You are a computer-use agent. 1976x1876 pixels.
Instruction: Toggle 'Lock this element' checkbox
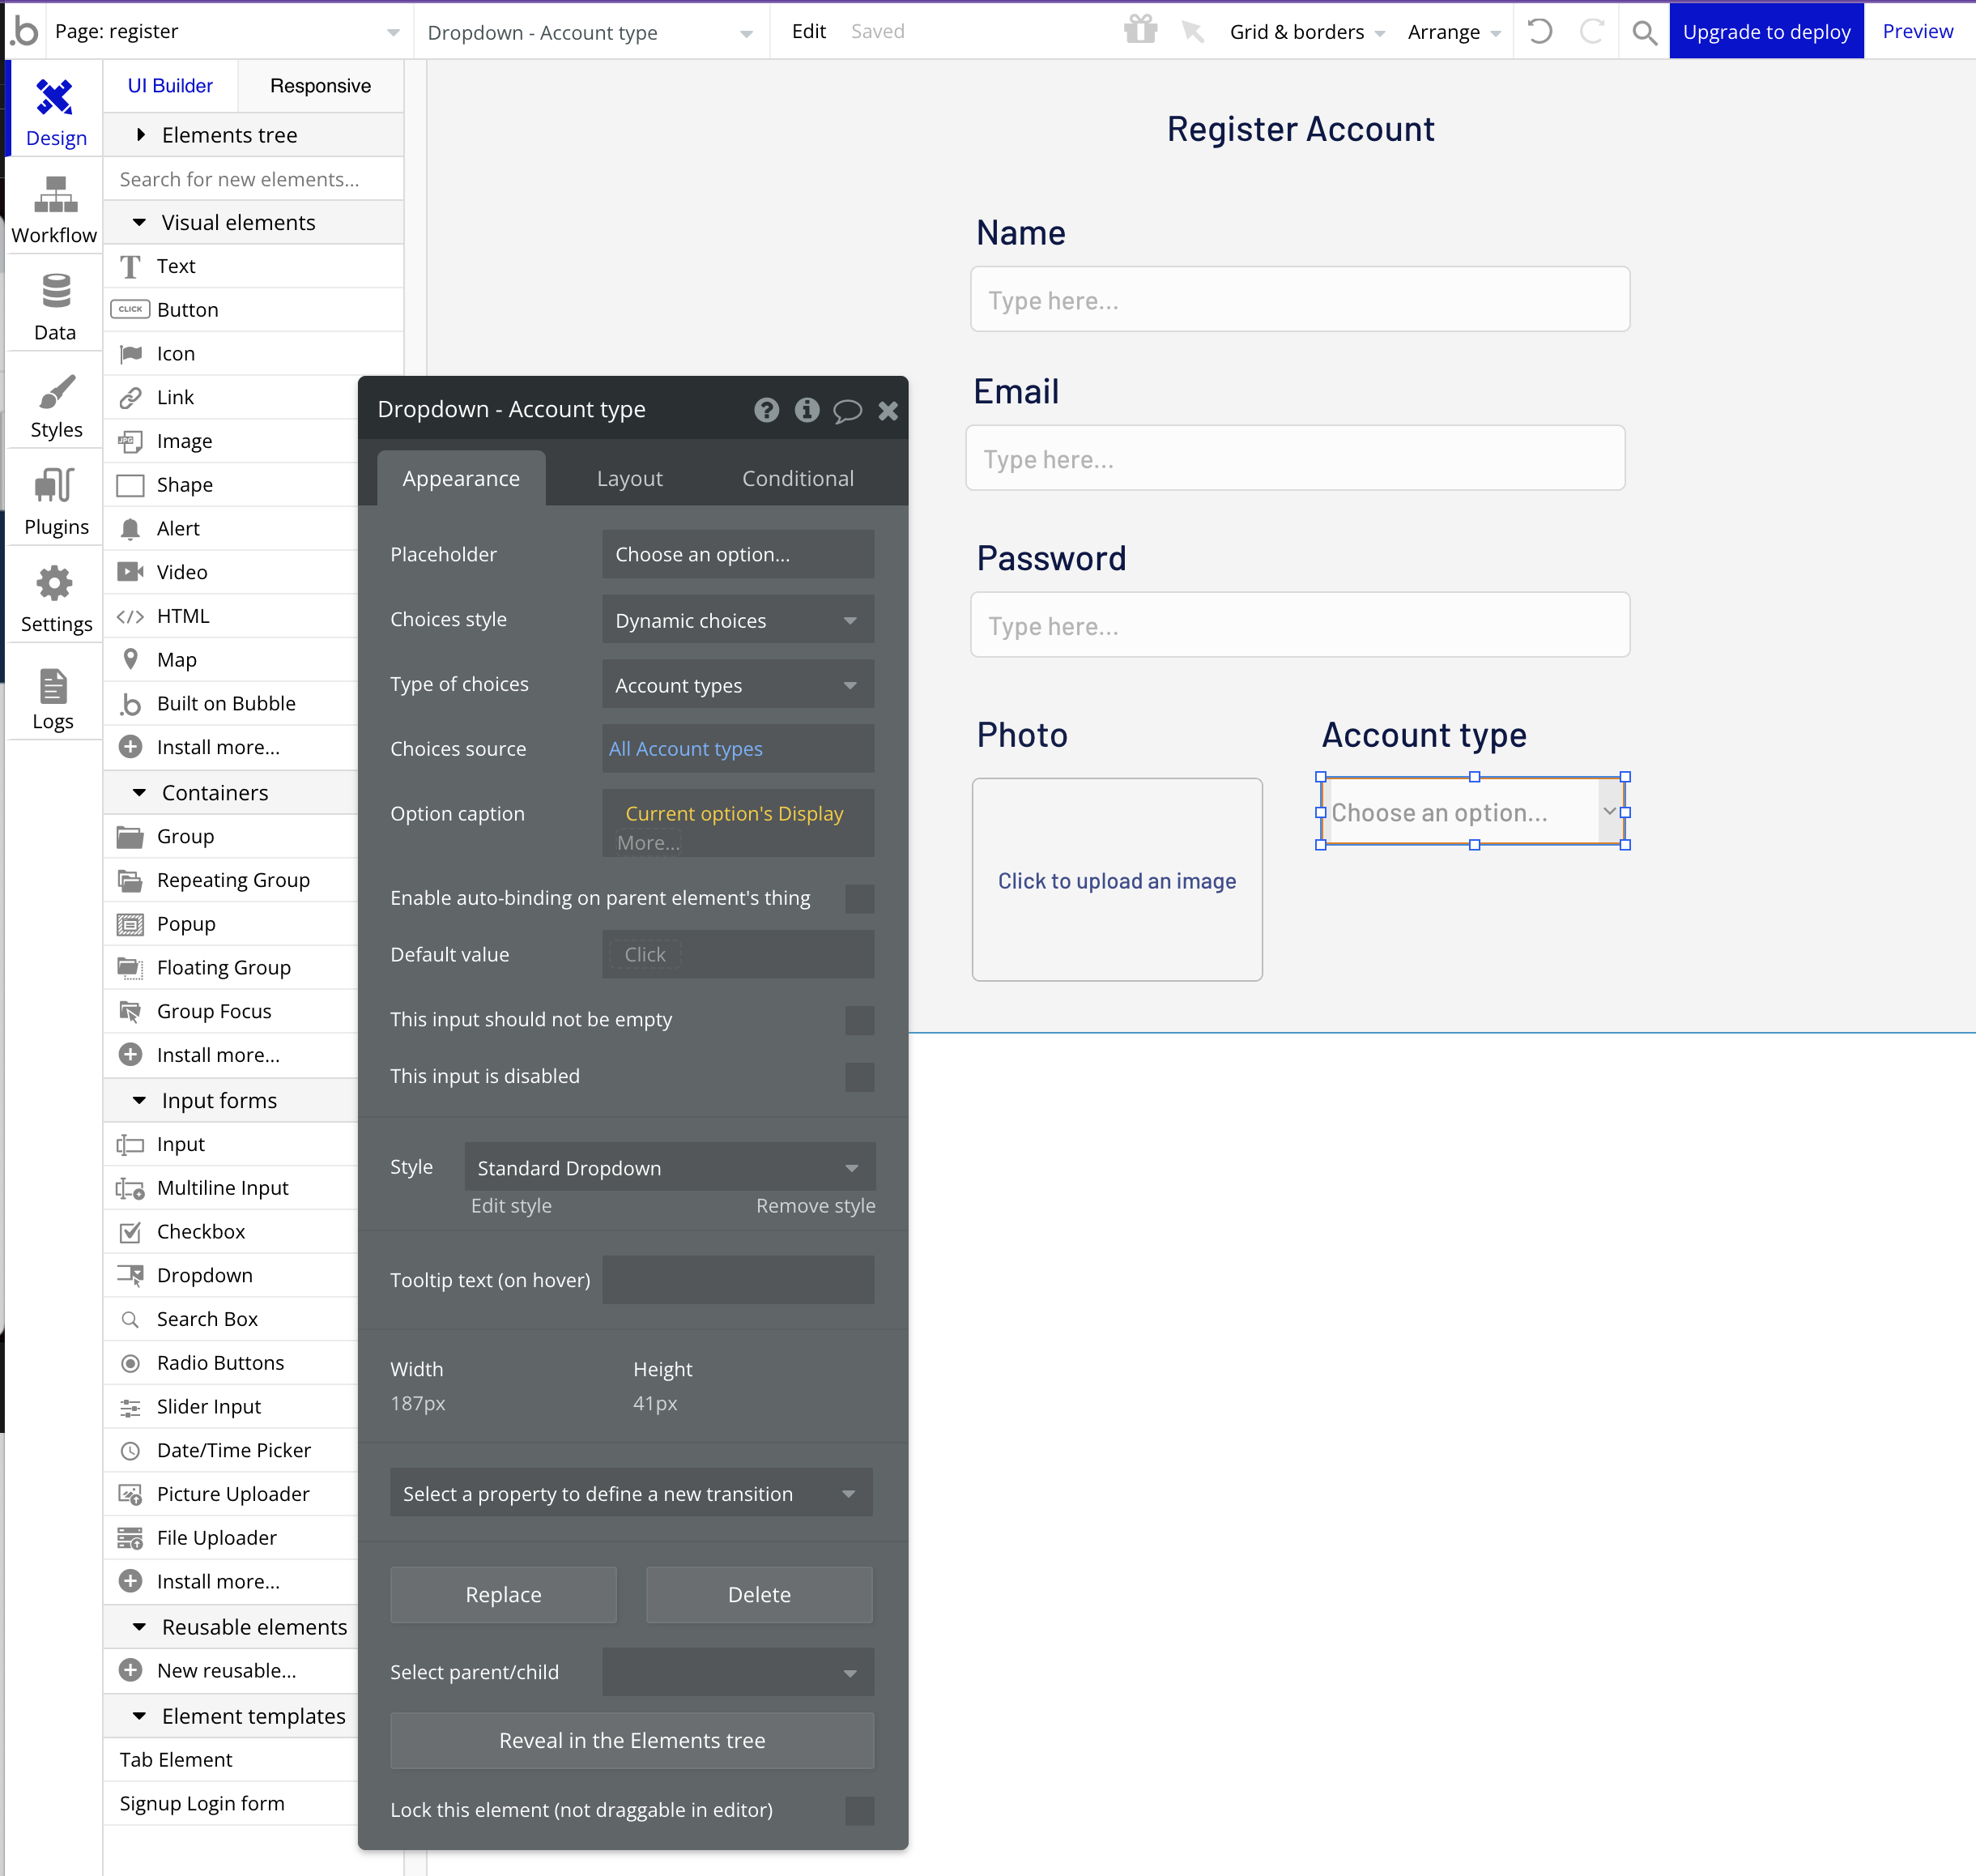click(859, 1810)
